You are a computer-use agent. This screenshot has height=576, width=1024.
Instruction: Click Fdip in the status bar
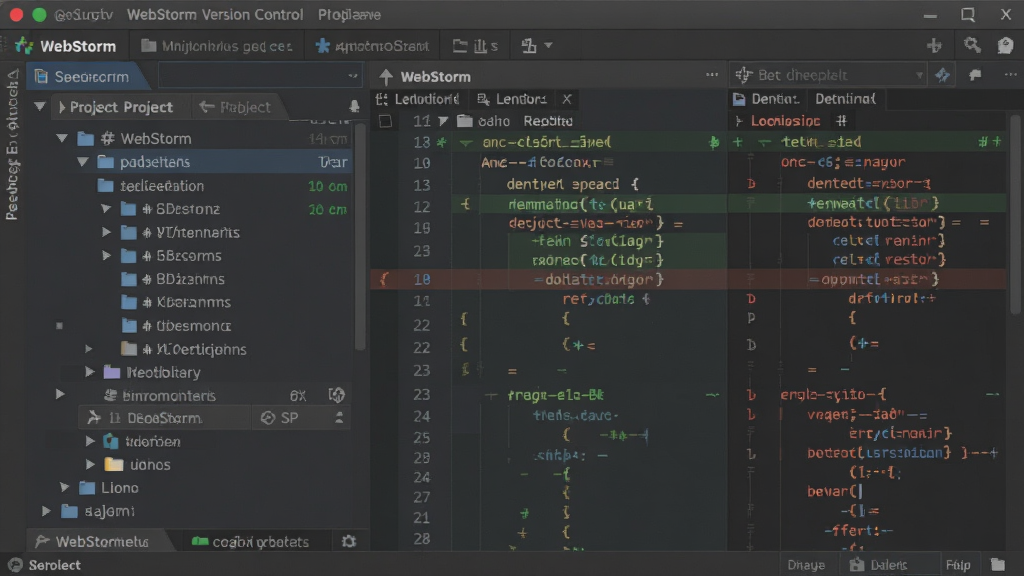pyautogui.click(x=958, y=565)
